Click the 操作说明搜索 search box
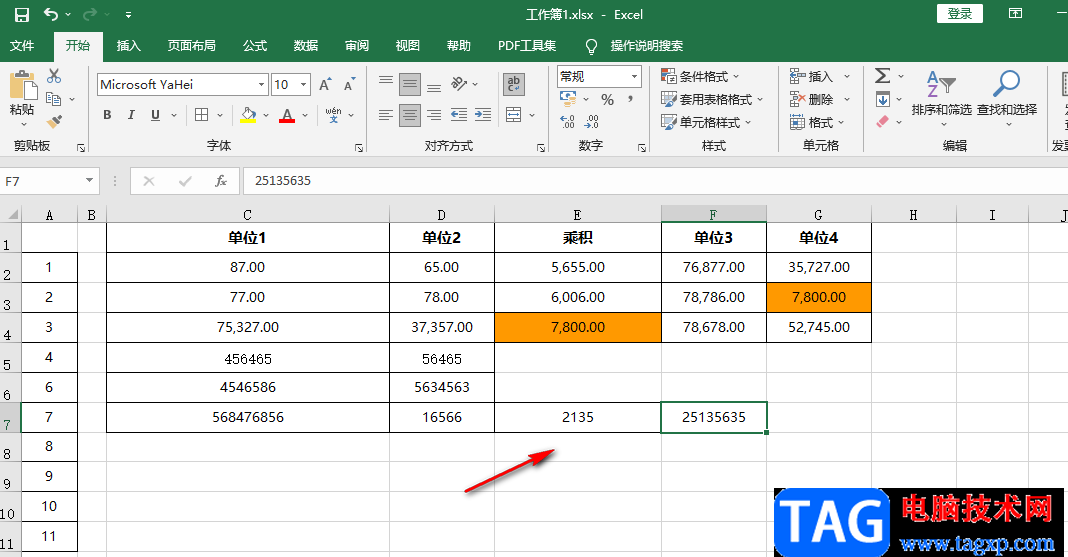1068x557 pixels. click(646, 46)
